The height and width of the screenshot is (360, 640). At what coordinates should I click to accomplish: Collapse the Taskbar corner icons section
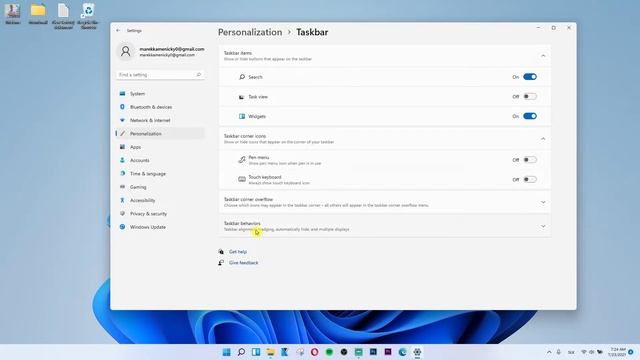click(x=543, y=139)
